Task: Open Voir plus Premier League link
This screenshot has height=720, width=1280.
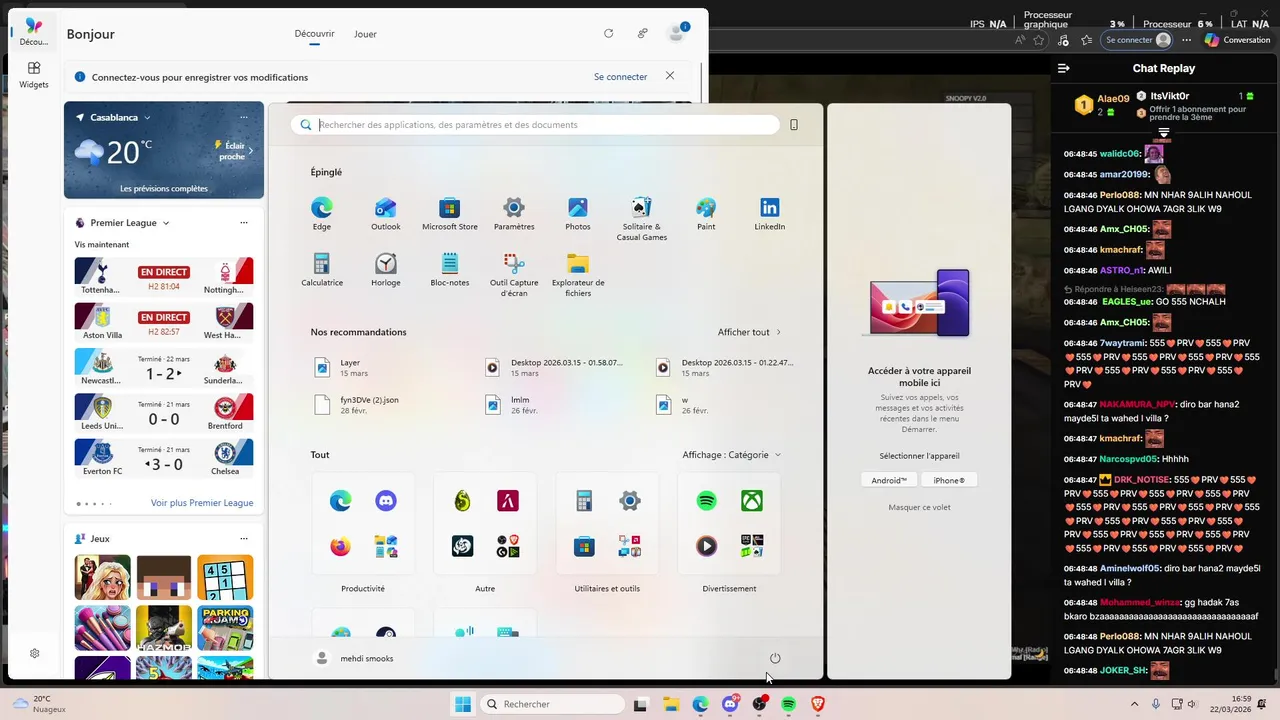Action: 202,503
